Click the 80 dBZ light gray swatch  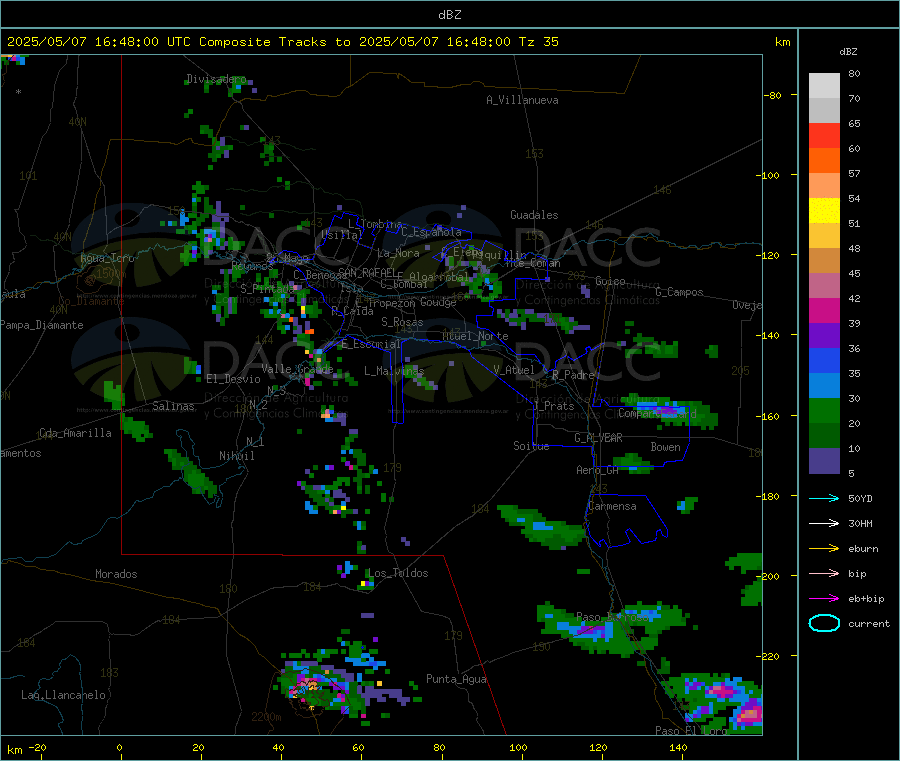(824, 86)
